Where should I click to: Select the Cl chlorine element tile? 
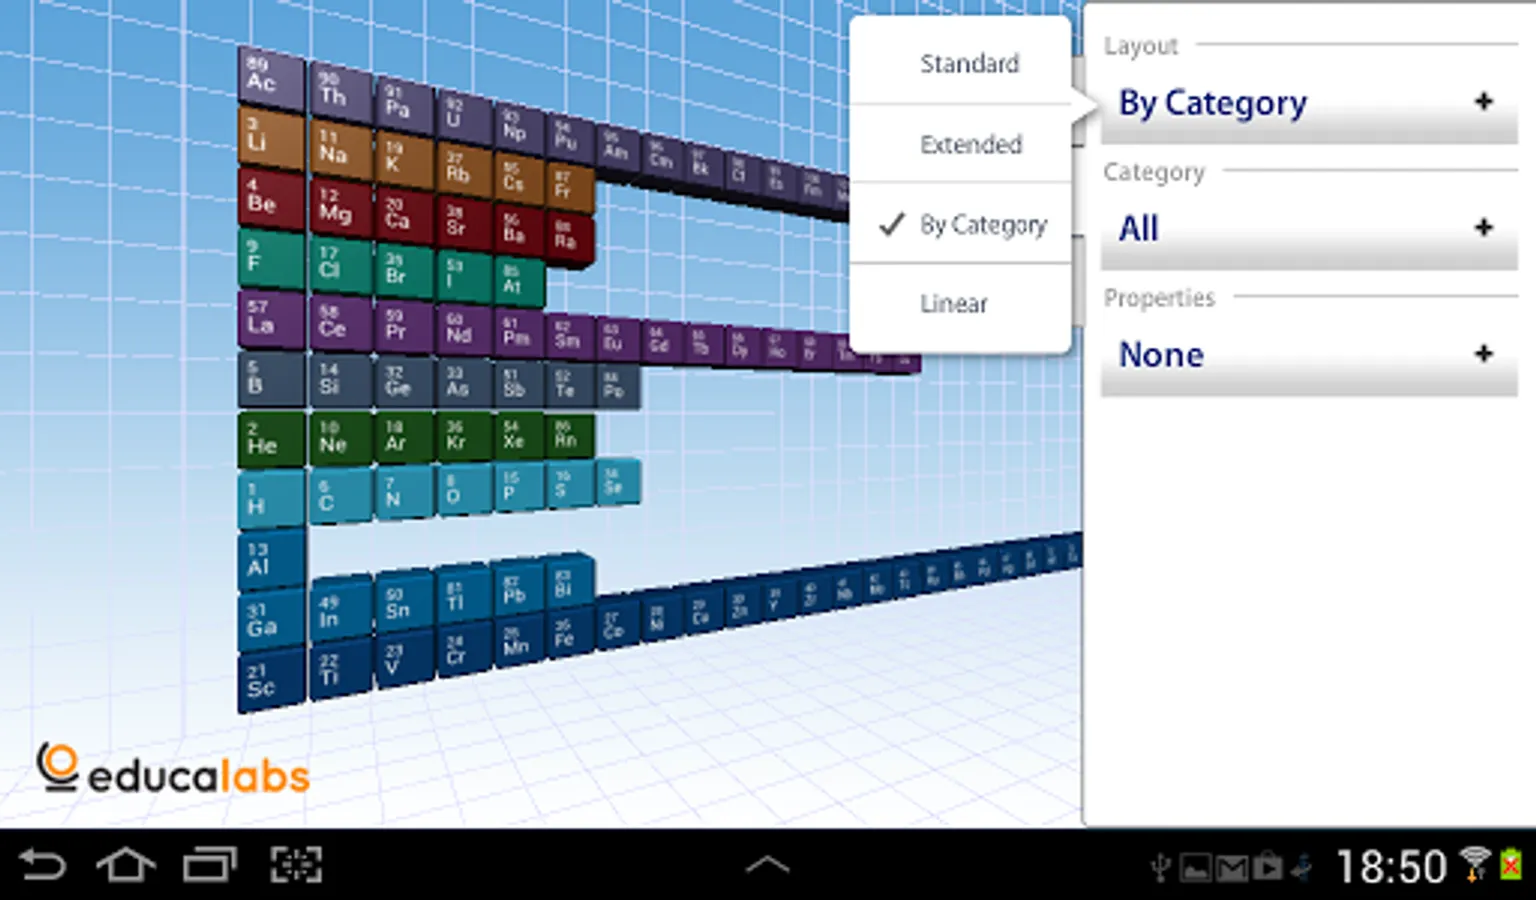click(x=340, y=265)
